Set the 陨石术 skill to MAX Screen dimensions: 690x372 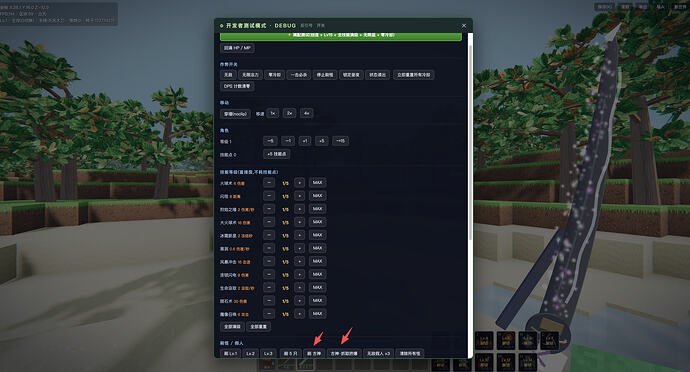click(317, 301)
